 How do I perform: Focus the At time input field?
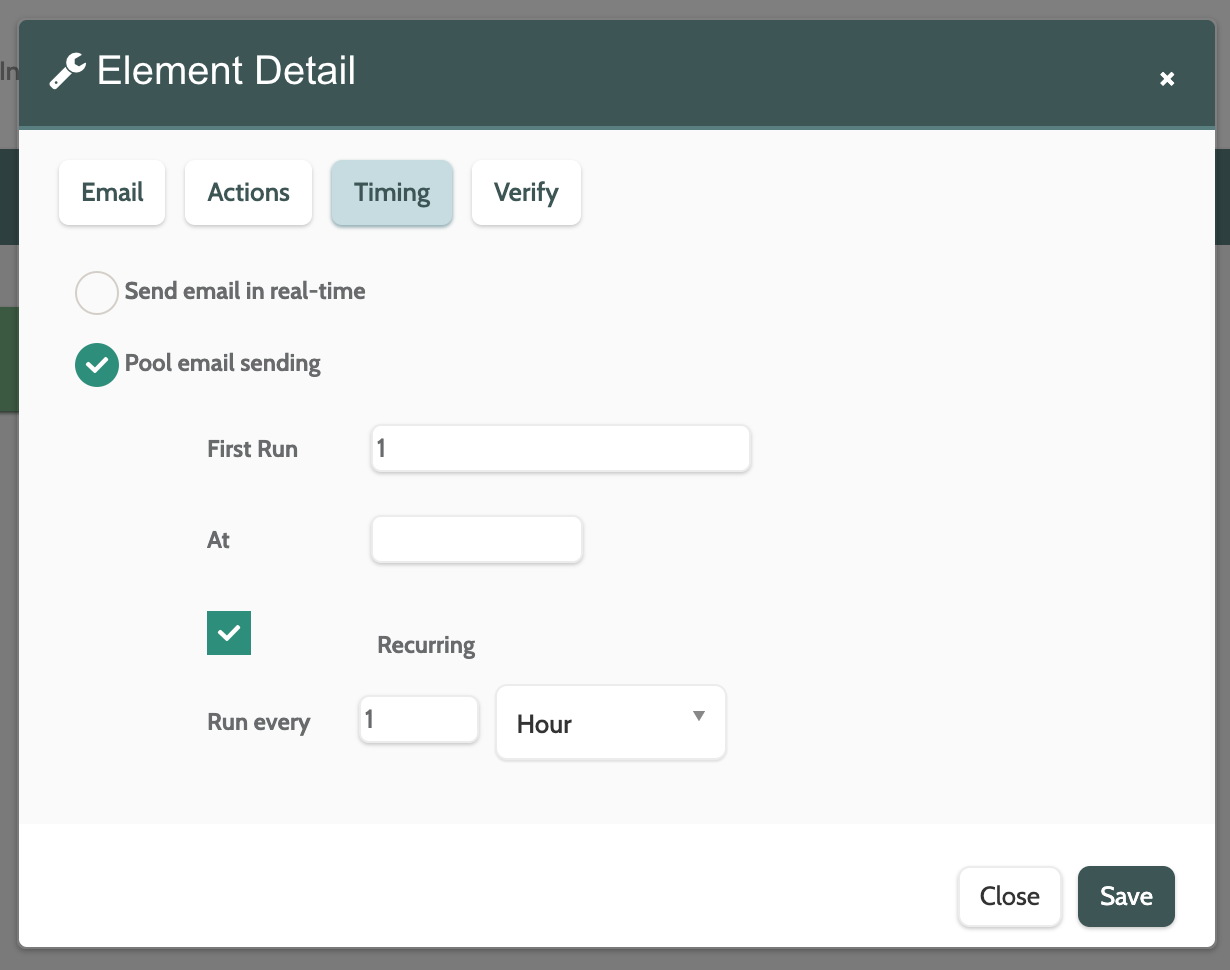(x=476, y=540)
